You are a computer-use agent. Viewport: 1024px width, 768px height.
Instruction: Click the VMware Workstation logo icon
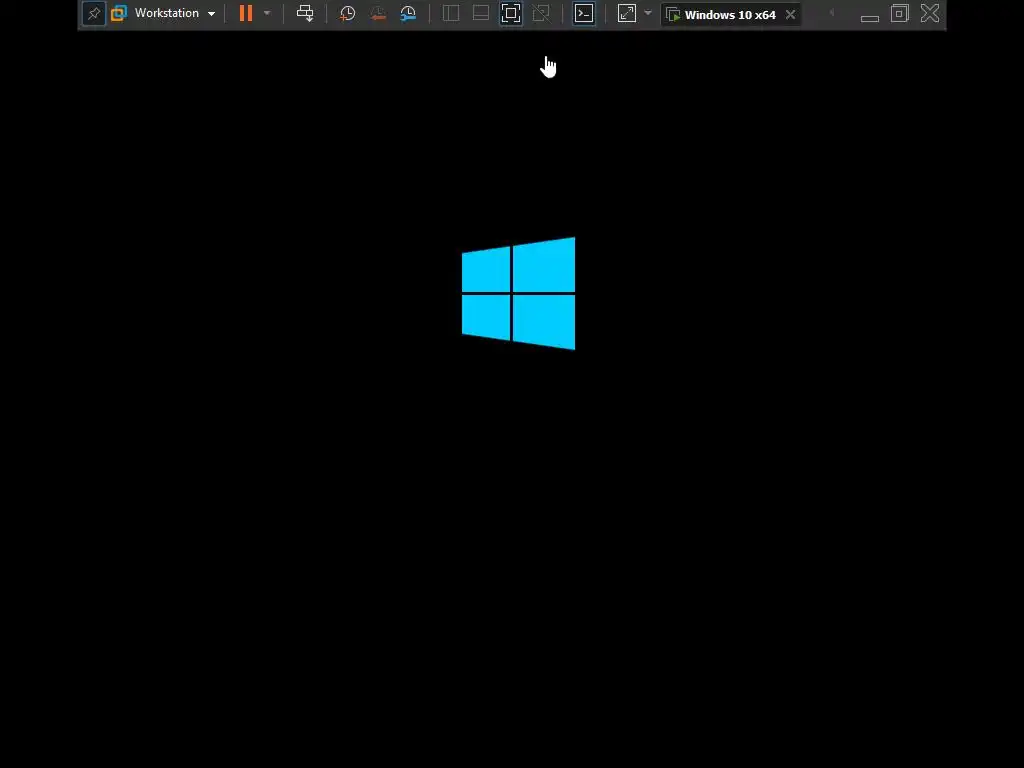coord(119,13)
